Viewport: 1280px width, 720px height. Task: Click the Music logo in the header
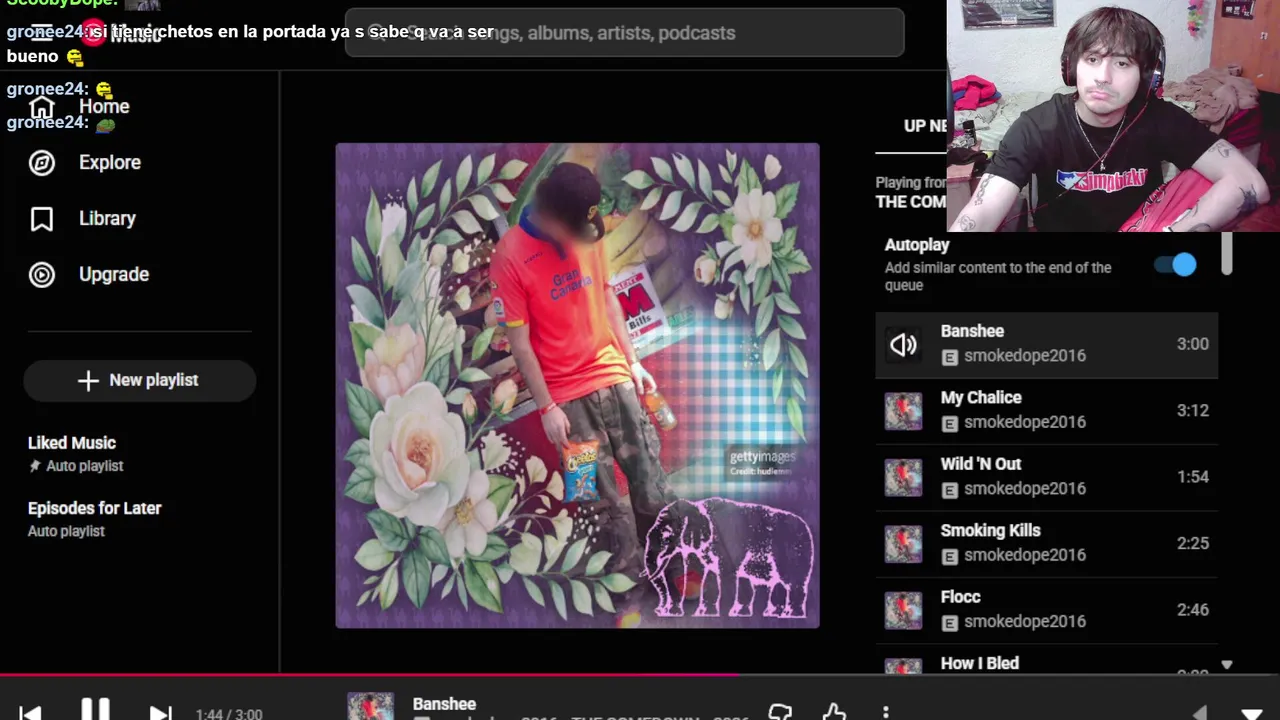(120, 35)
